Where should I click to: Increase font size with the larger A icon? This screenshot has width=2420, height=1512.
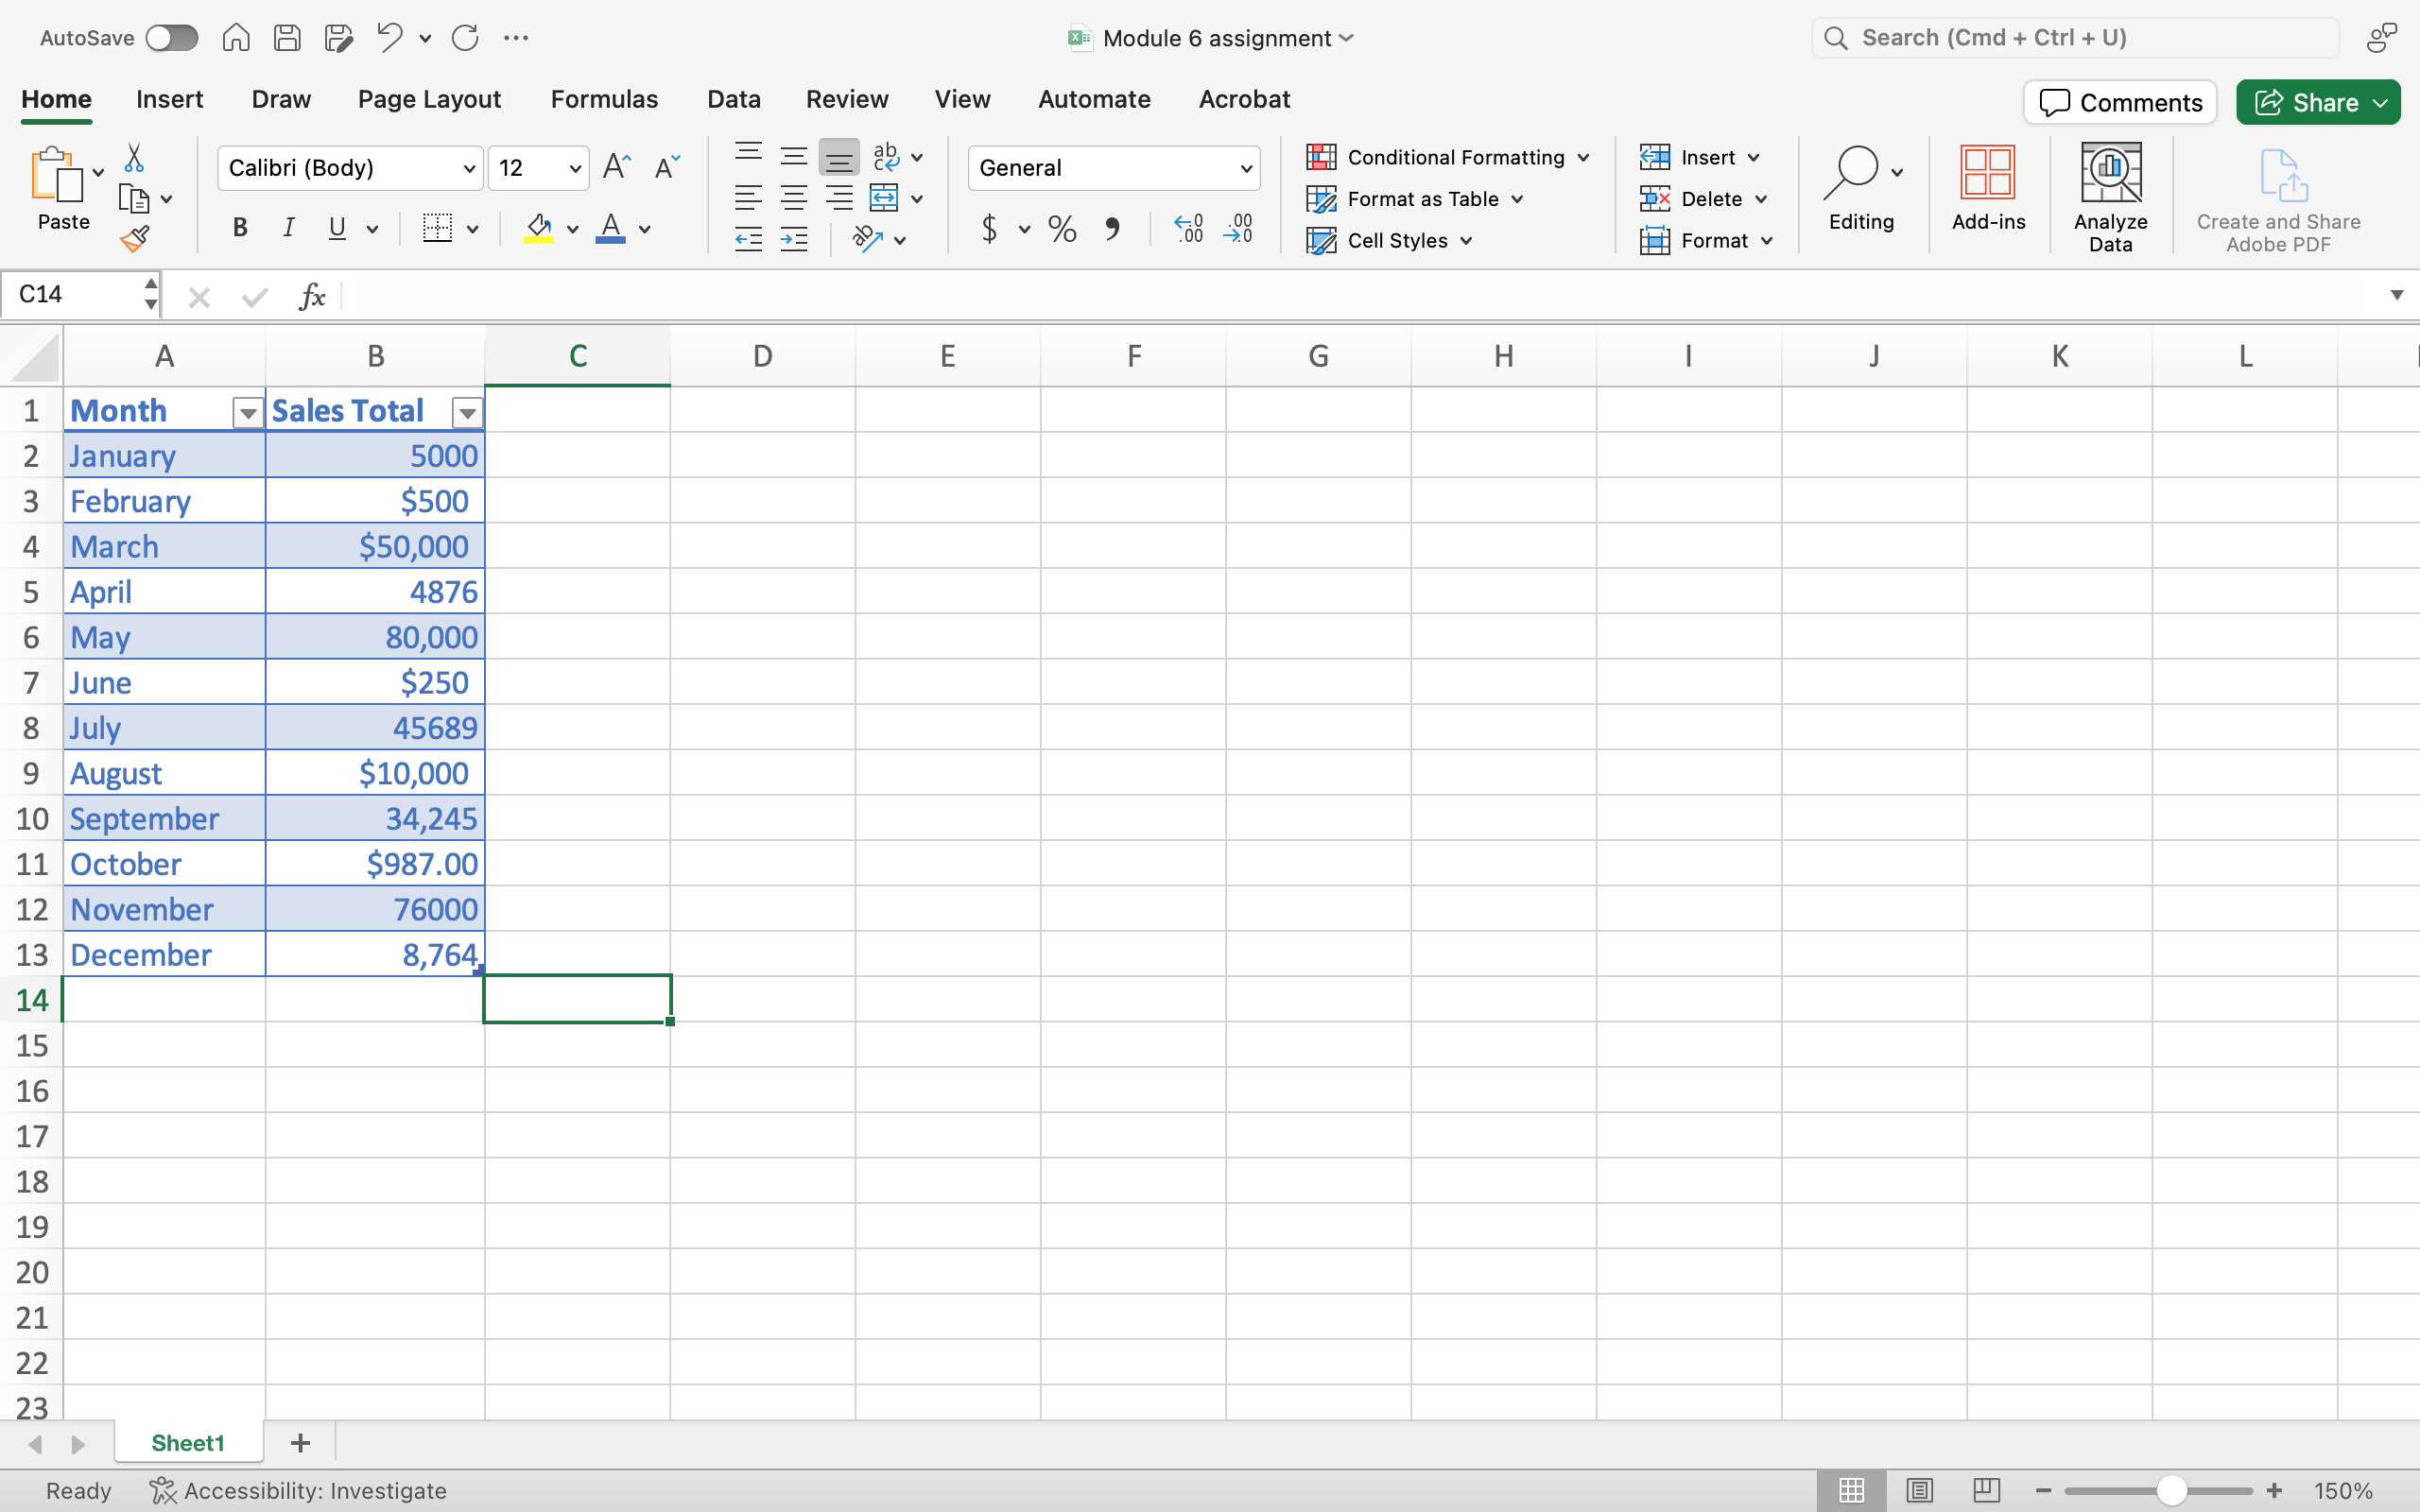tap(617, 167)
